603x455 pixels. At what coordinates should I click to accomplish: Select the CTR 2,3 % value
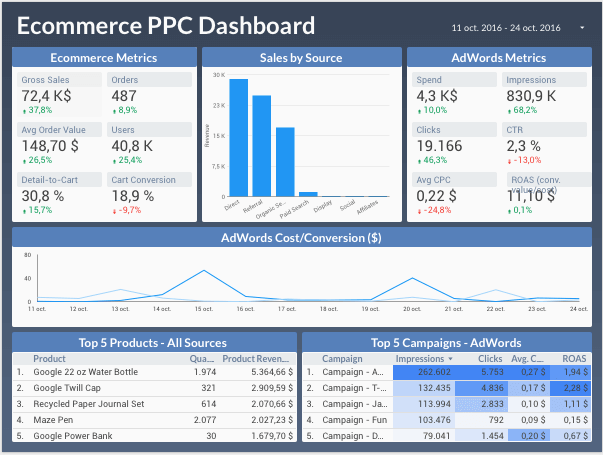click(x=523, y=146)
